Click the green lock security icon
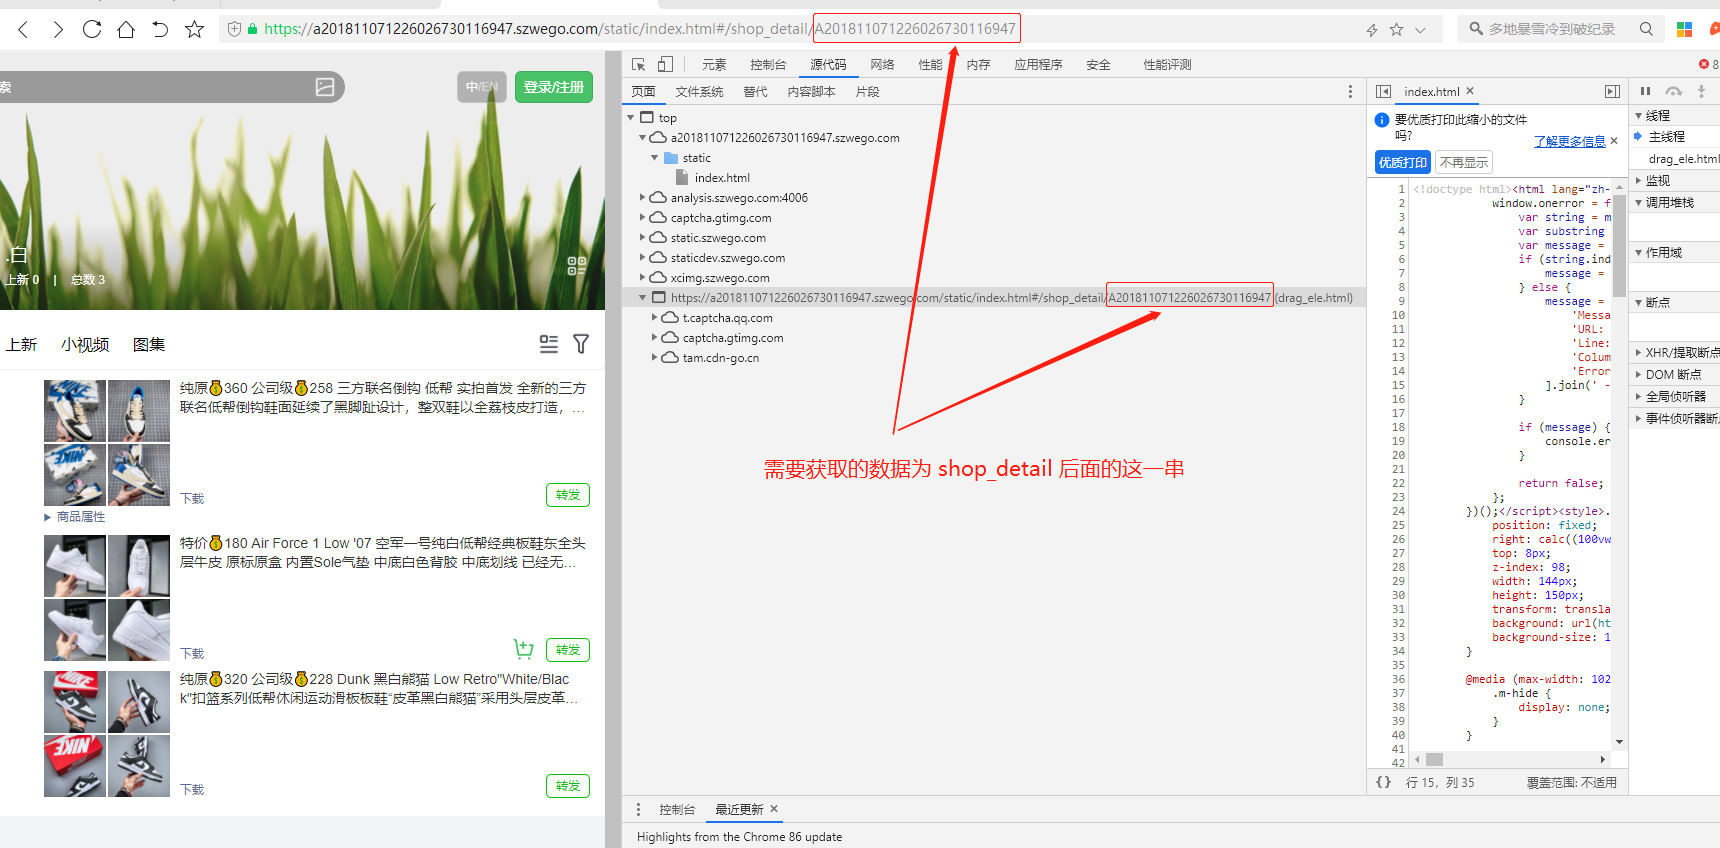This screenshot has width=1720, height=848. [253, 29]
